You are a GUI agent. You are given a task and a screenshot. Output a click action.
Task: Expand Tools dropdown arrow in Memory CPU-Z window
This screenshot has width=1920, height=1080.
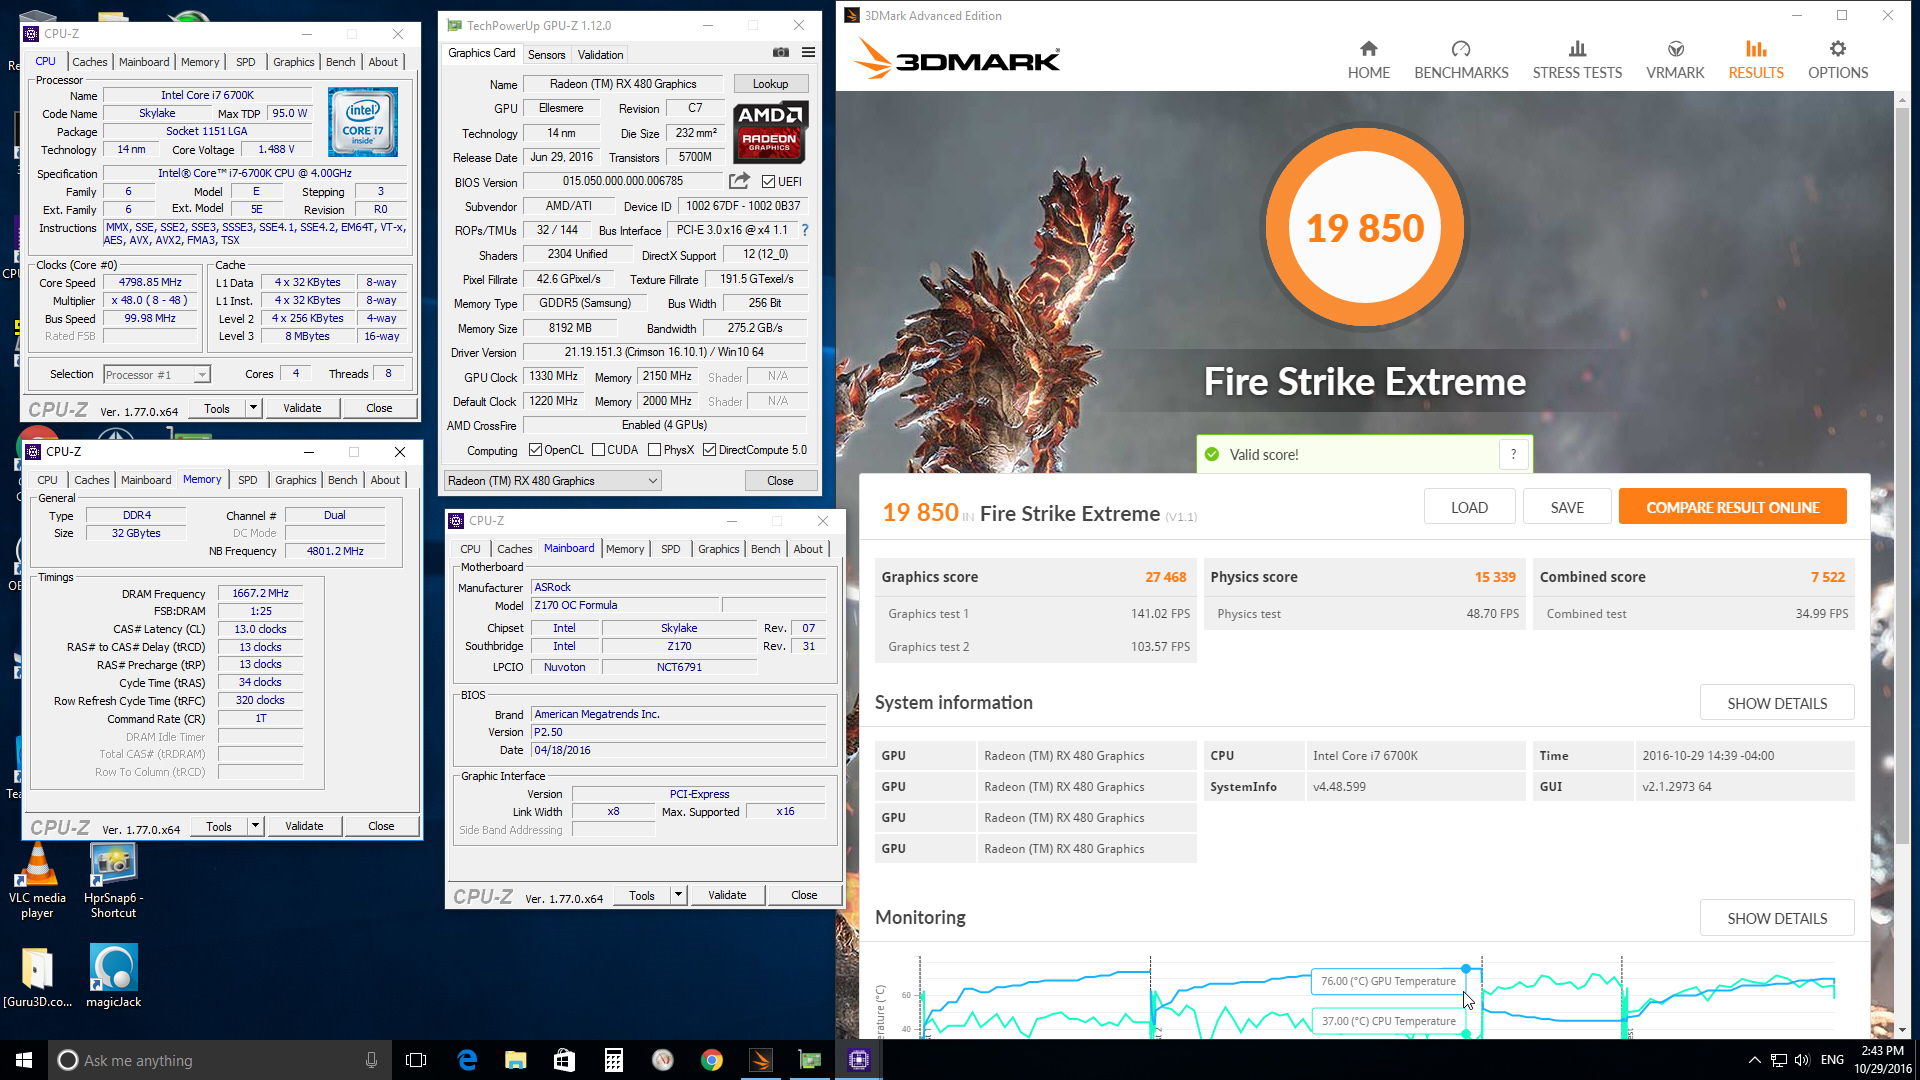tap(255, 826)
